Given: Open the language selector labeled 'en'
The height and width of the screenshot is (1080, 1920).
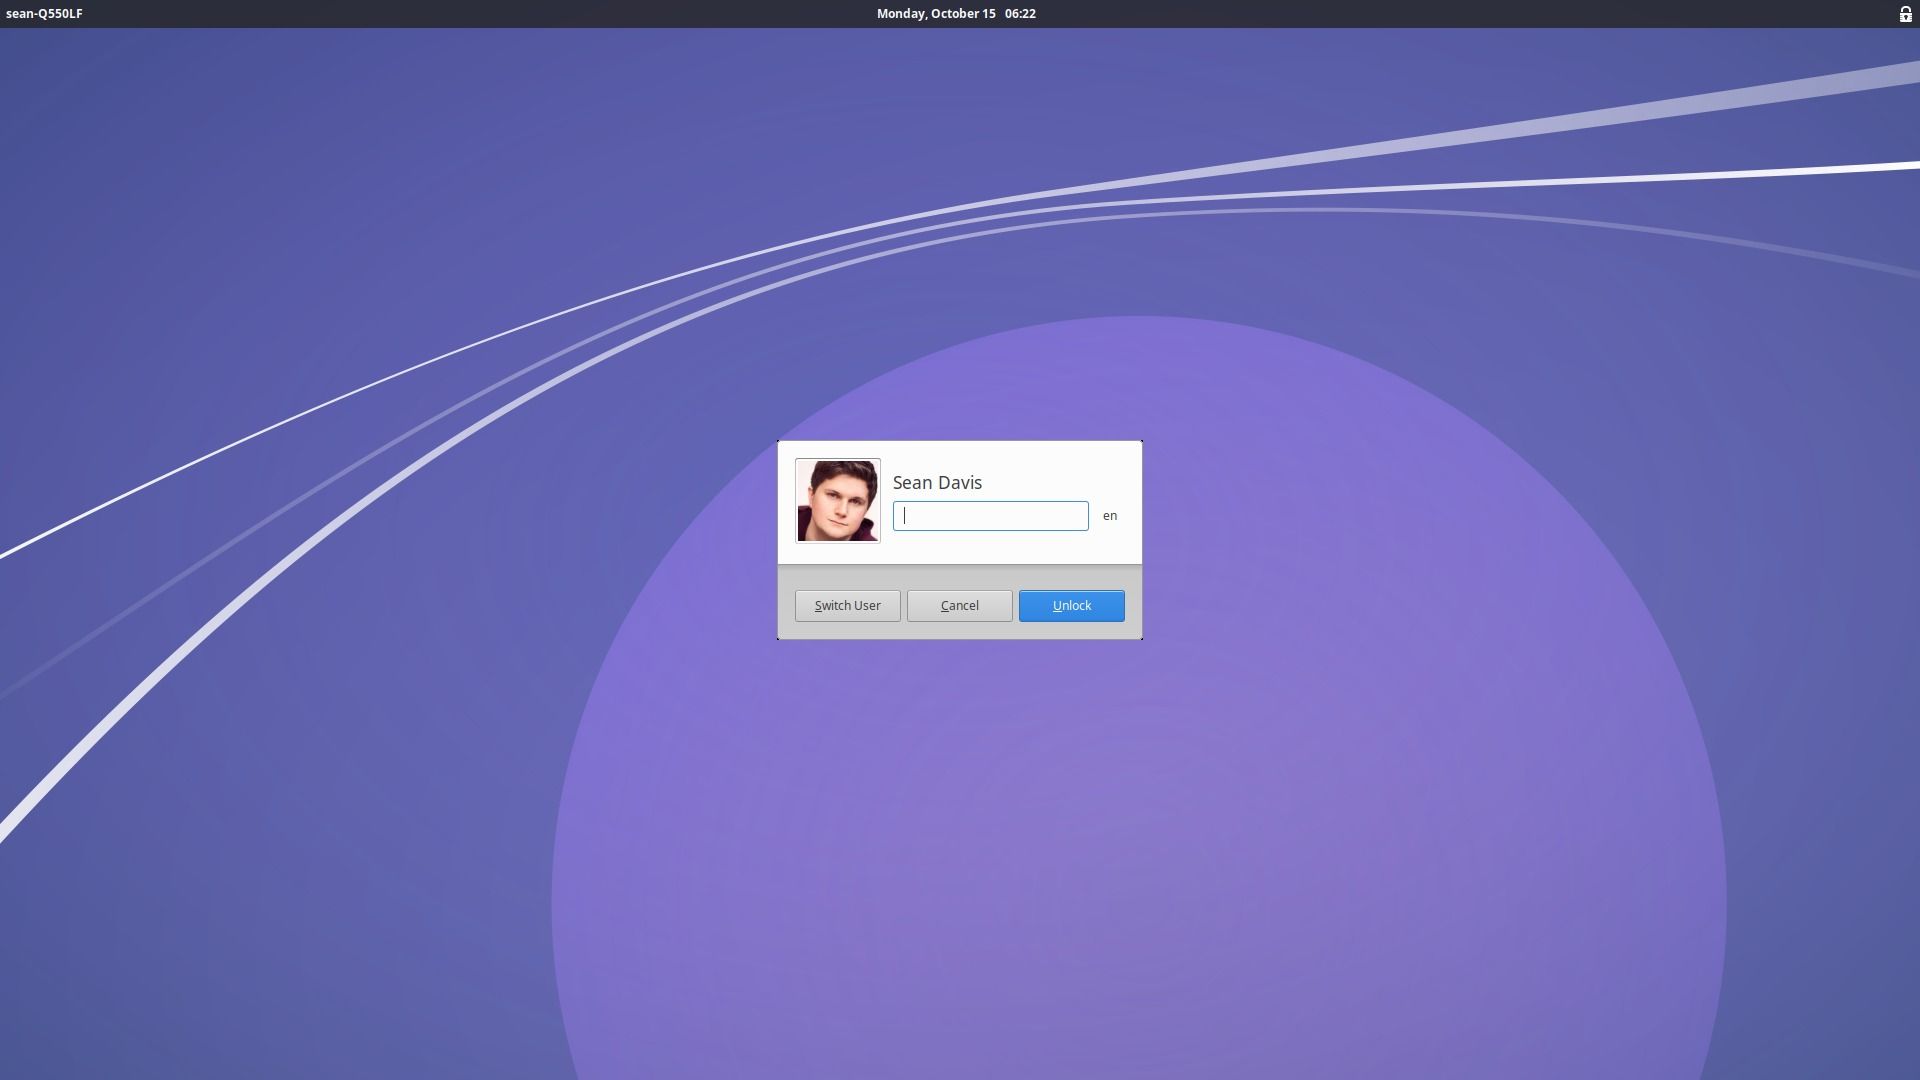Looking at the screenshot, I should [x=1109, y=515].
